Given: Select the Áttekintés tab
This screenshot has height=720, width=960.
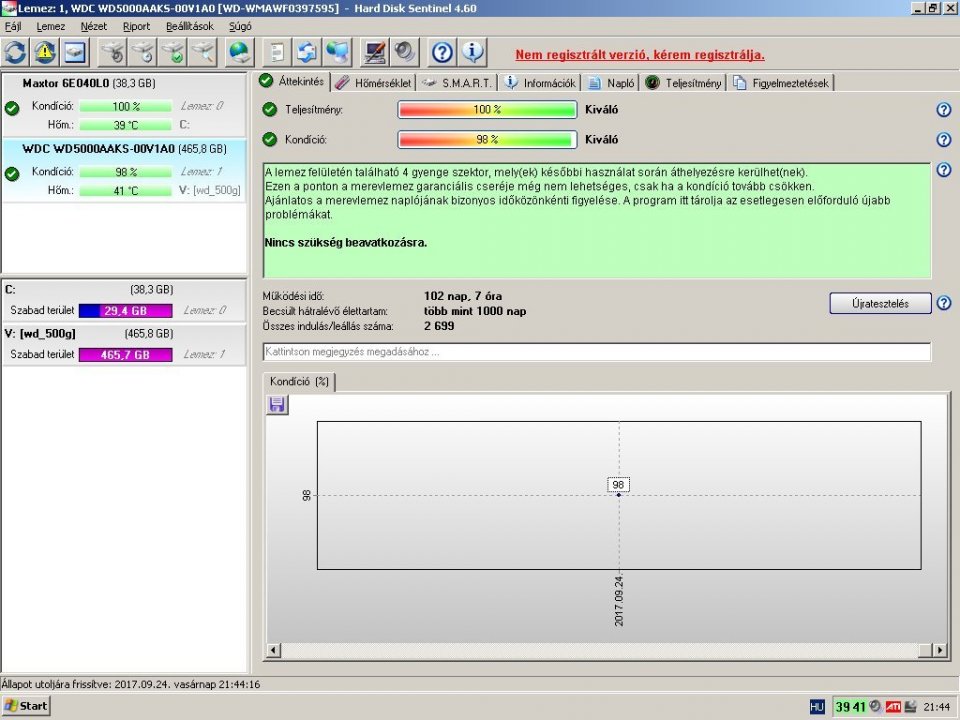Looking at the screenshot, I should pyautogui.click(x=293, y=81).
